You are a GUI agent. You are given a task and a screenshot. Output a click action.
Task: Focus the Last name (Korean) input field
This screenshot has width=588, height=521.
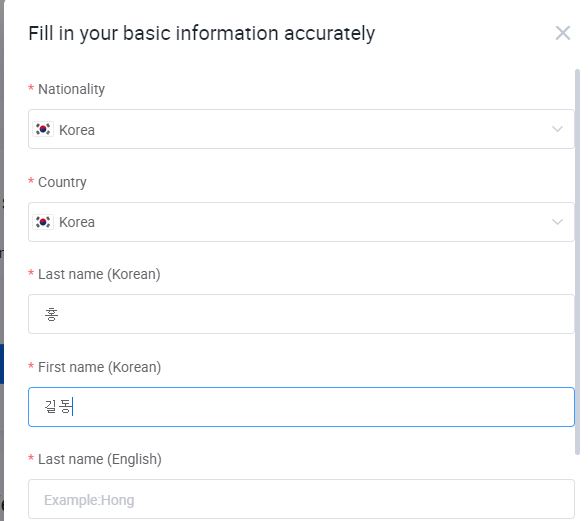[301, 314]
